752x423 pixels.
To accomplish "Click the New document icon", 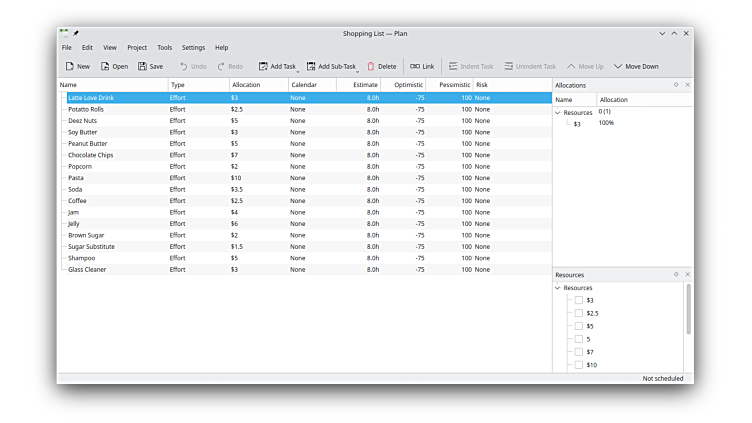I will (x=70, y=67).
